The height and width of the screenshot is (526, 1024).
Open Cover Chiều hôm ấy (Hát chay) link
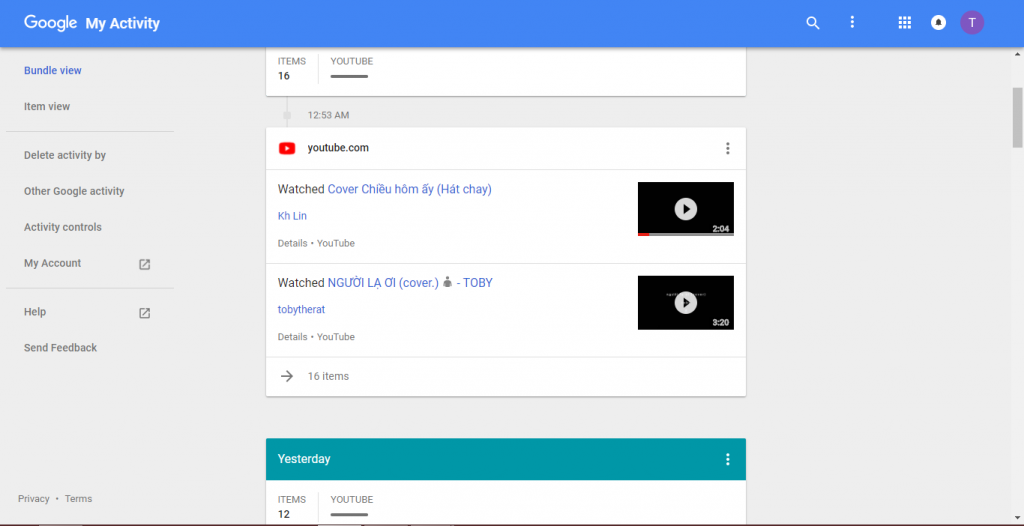409,189
